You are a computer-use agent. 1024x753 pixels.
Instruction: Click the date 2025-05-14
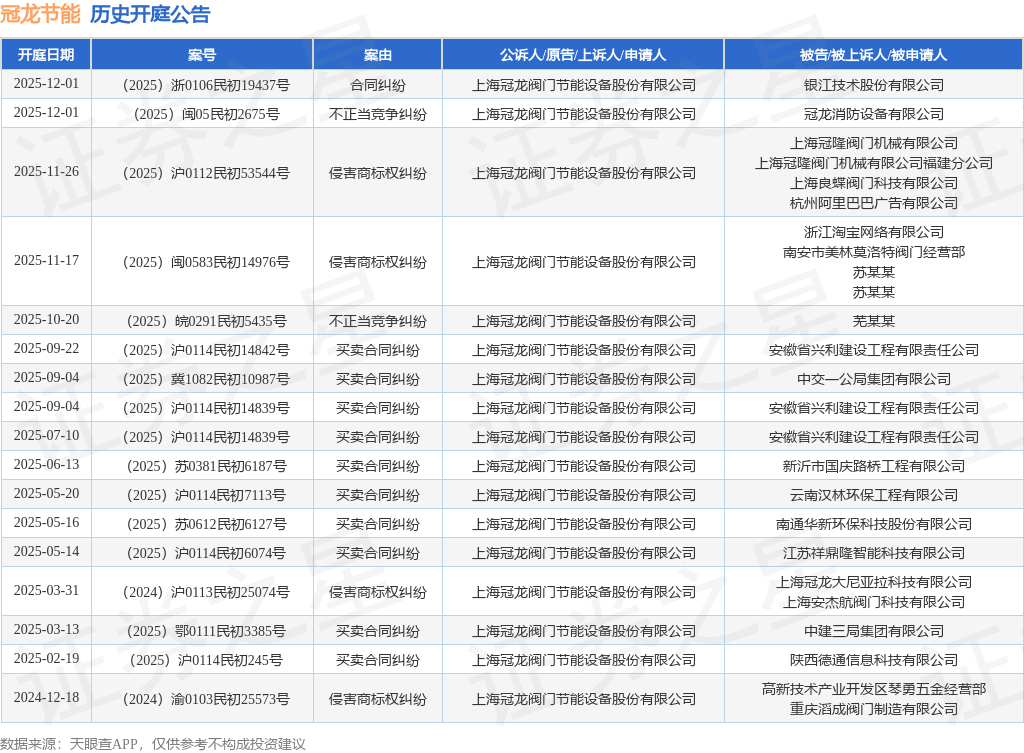[x=46, y=552]
